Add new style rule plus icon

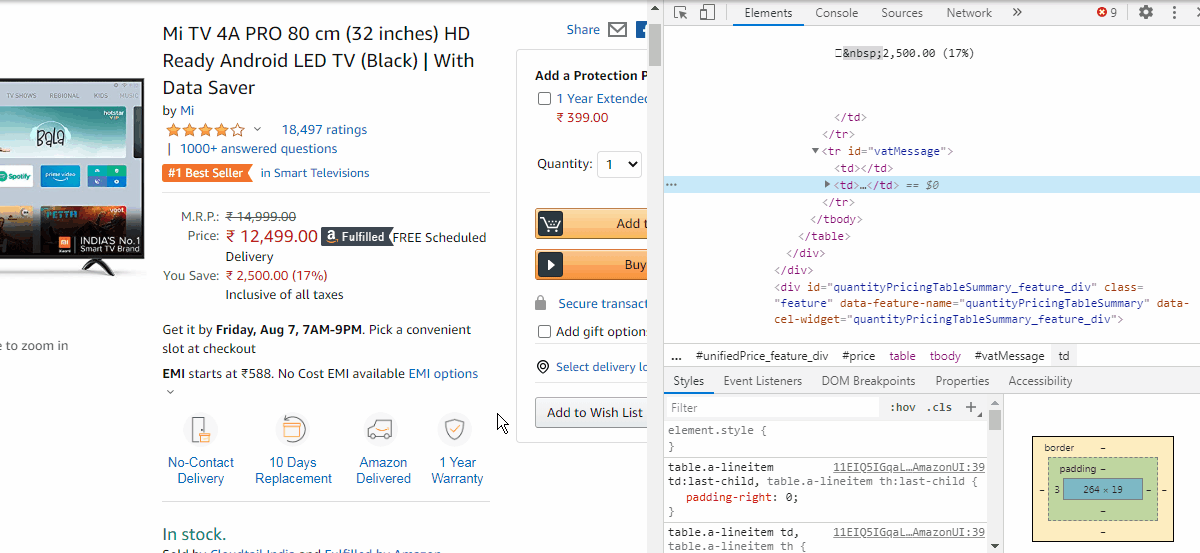coord(970,407)
